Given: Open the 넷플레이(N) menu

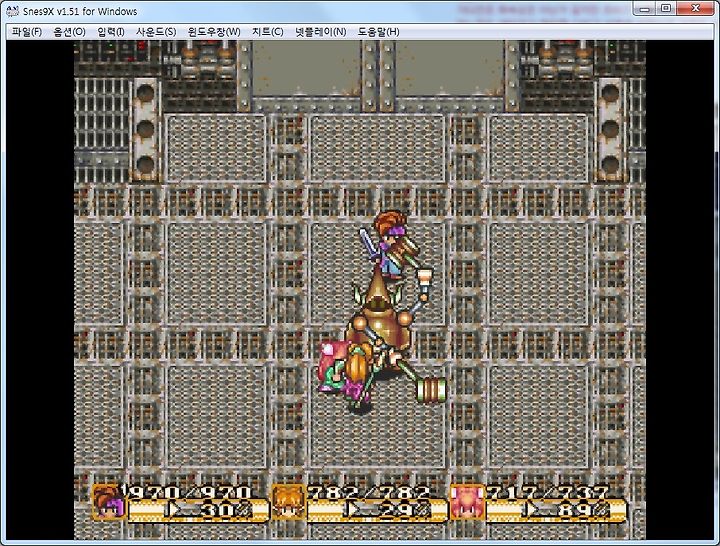Looking at the screenshot, I should tap(321, 32).
